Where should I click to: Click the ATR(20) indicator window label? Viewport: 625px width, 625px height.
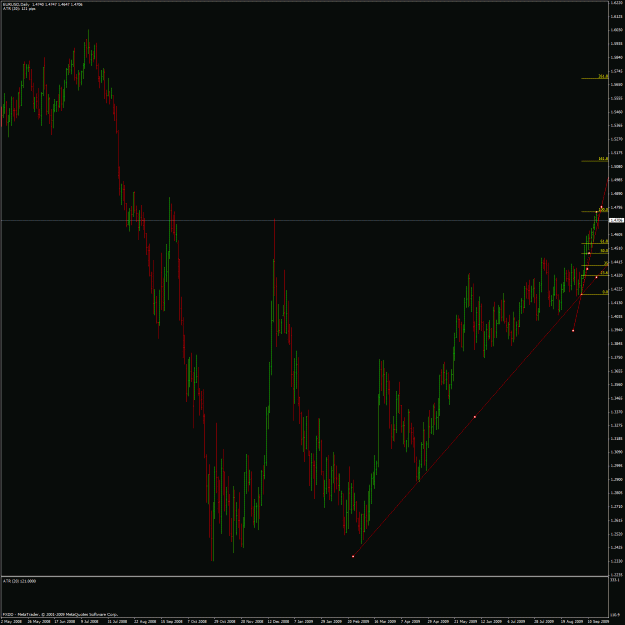(x=20, y=581)
